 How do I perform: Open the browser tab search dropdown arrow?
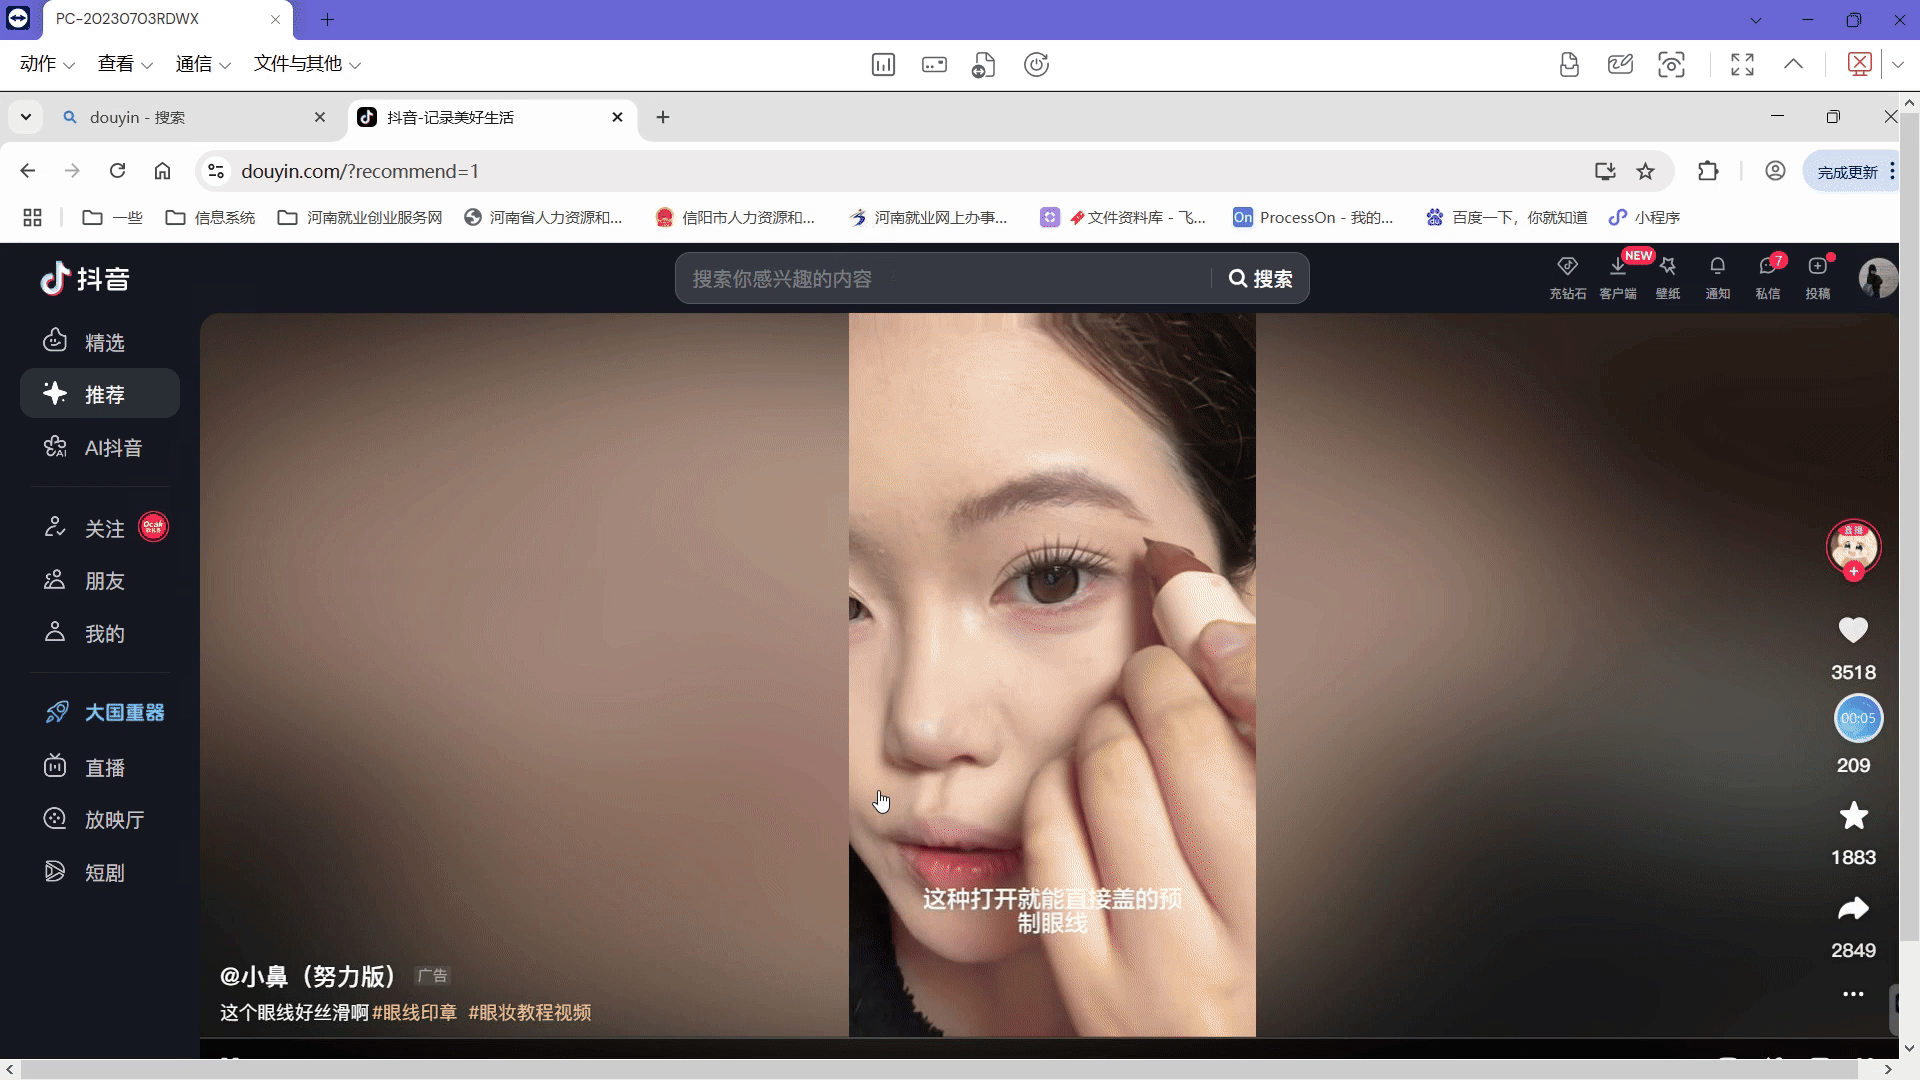pos(26,117)
